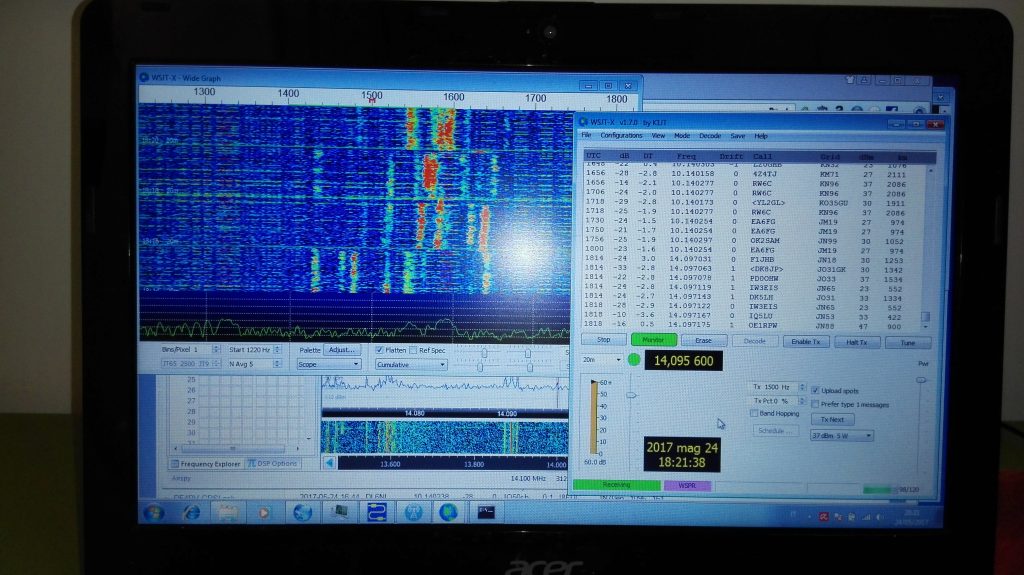The width and height of the screenshot is (1024, 575).
Task: Open the 20m band dropdown
Action: (x=601, y=359)
